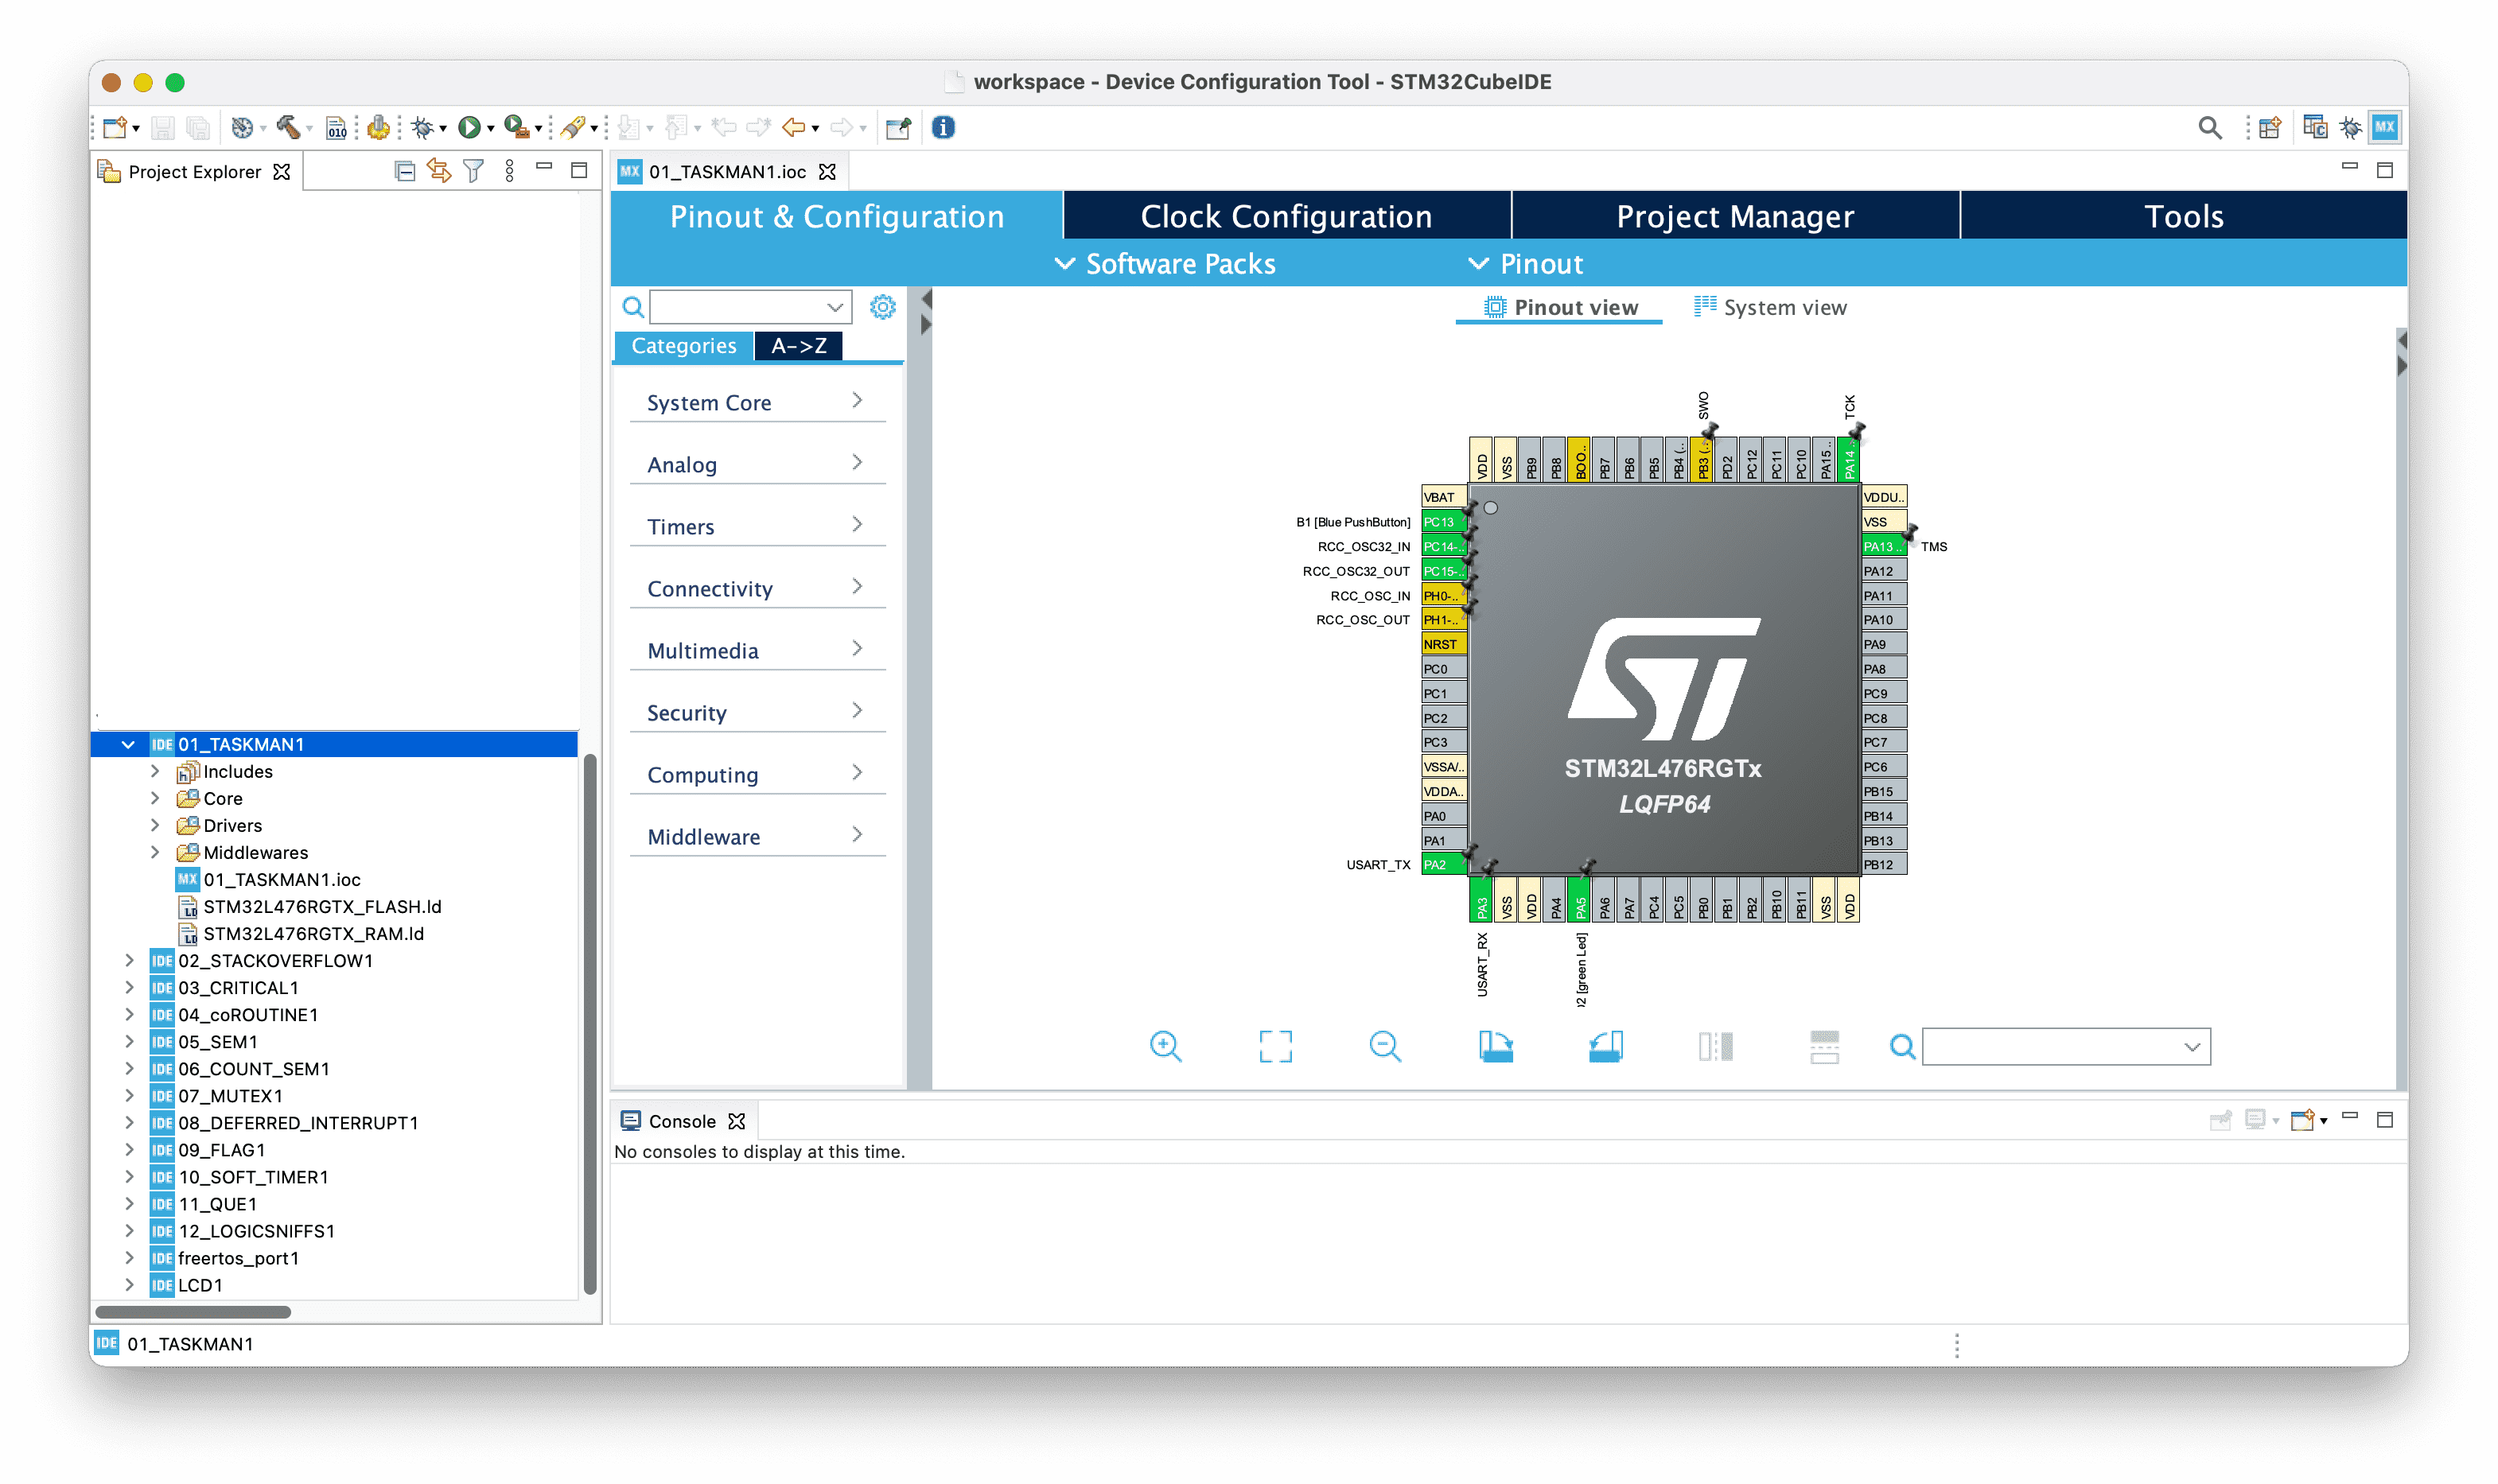The width and height of the screenshot is (2498, 1484).
Task: Select STM32L476RGTX_FLASH.ld file
Action: point(321,906)
